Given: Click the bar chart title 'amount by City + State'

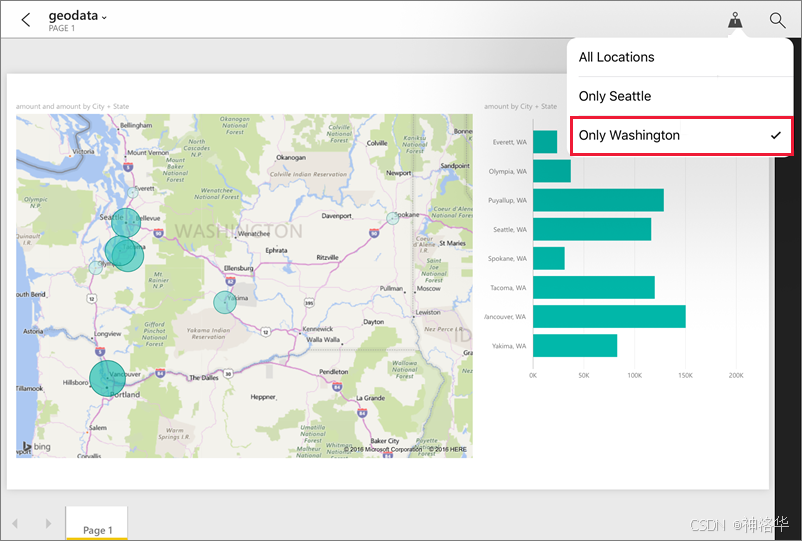Looking at the screenshot, I should click(x=520, y=106).
